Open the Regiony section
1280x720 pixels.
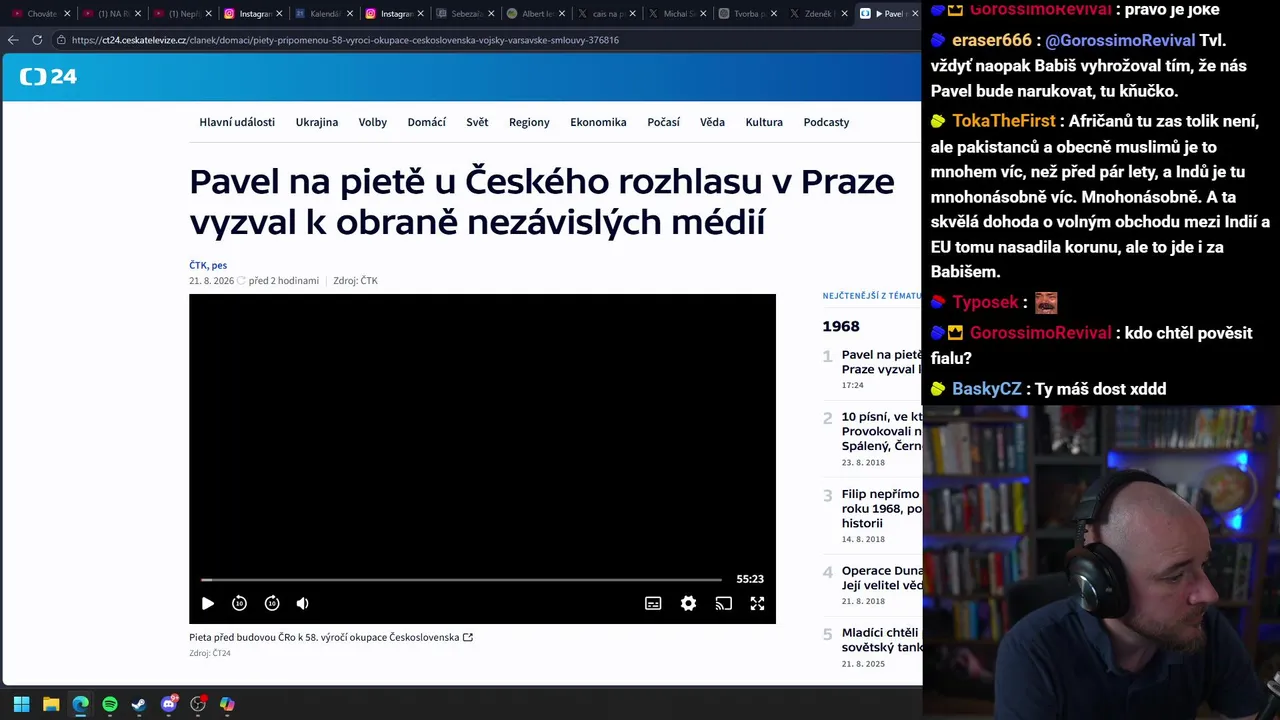[x=529, y=122]
